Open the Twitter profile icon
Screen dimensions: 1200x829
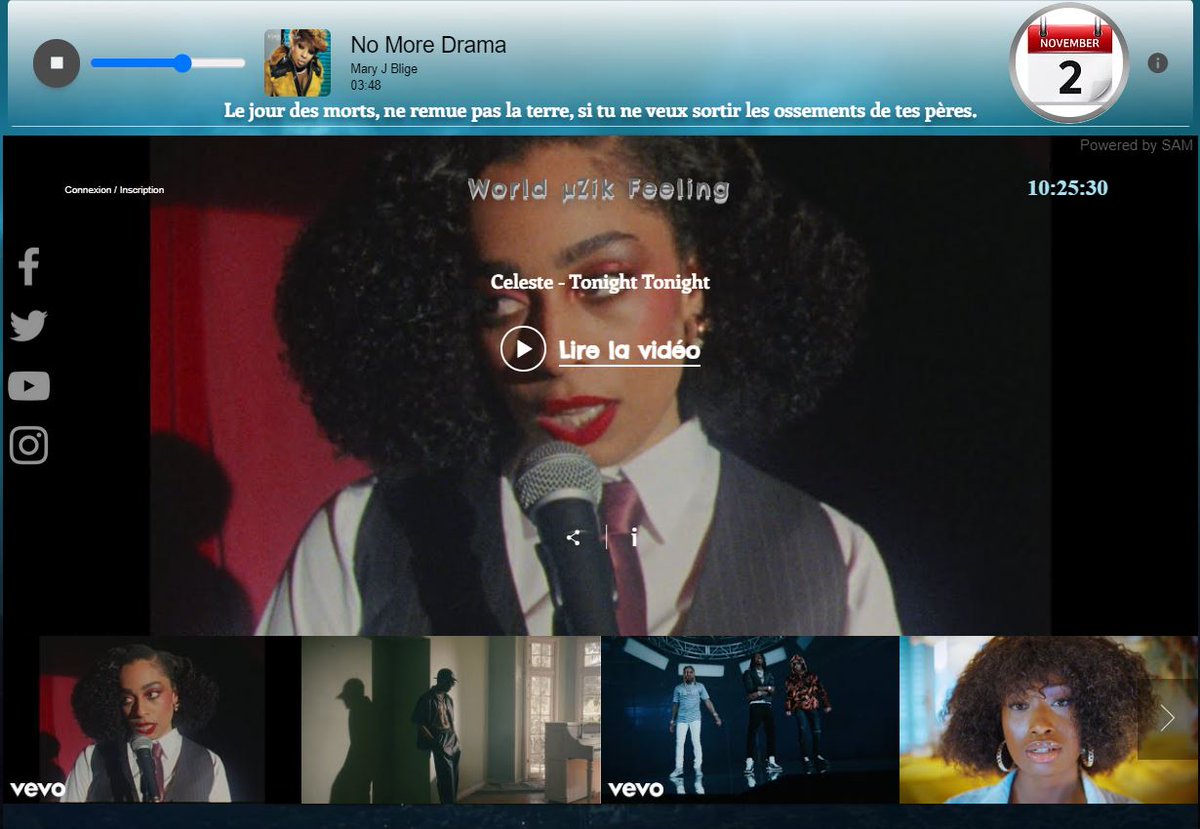click(29, 326)
